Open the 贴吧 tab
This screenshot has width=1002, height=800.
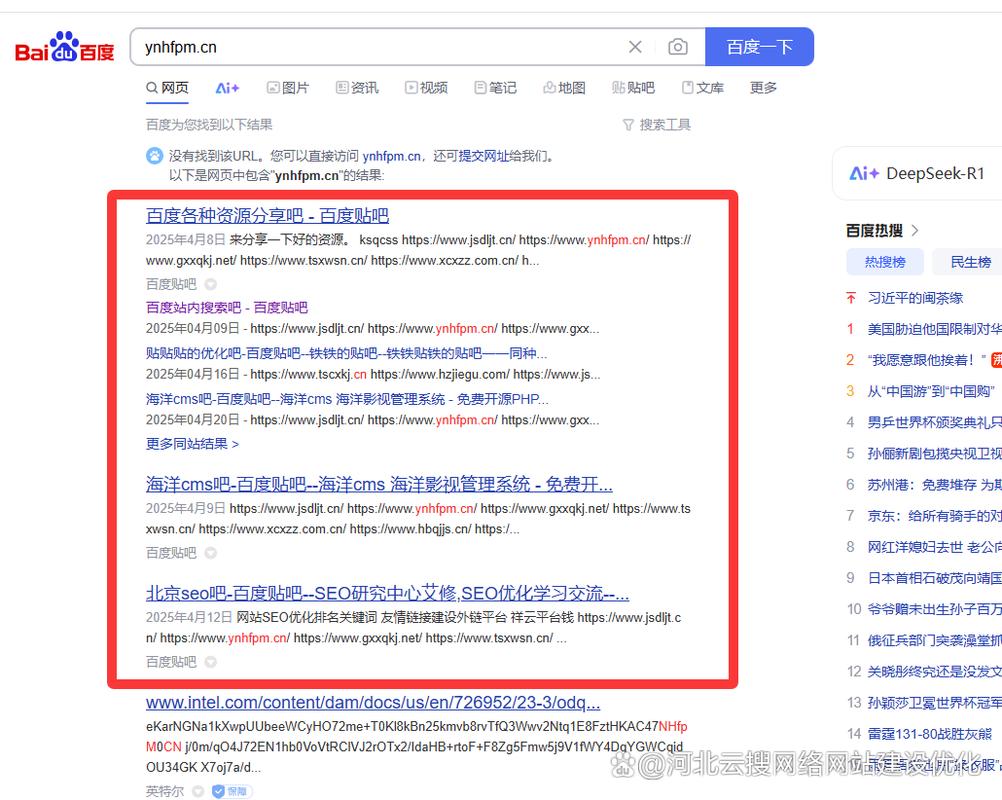(x=633, y=88)
